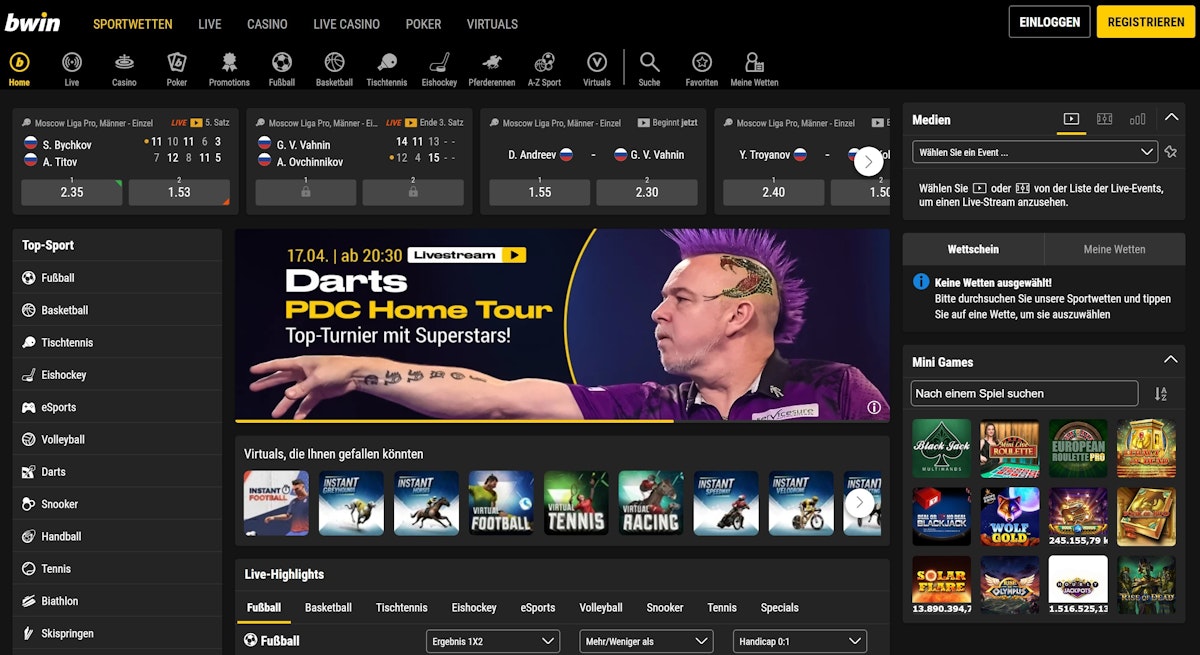Collapse the Mini Games panel
The image size is (1200, 655).
(x=1171, y=361)
